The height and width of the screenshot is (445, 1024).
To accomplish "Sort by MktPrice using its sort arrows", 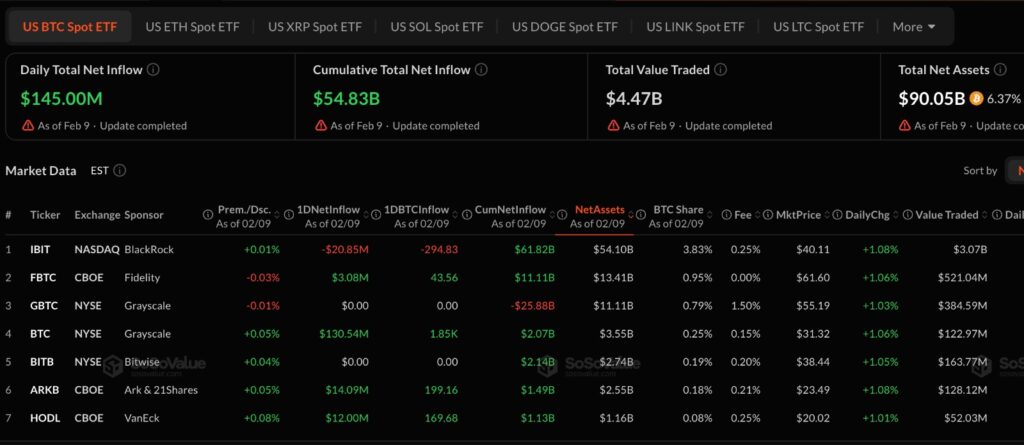I will point(827,215).
